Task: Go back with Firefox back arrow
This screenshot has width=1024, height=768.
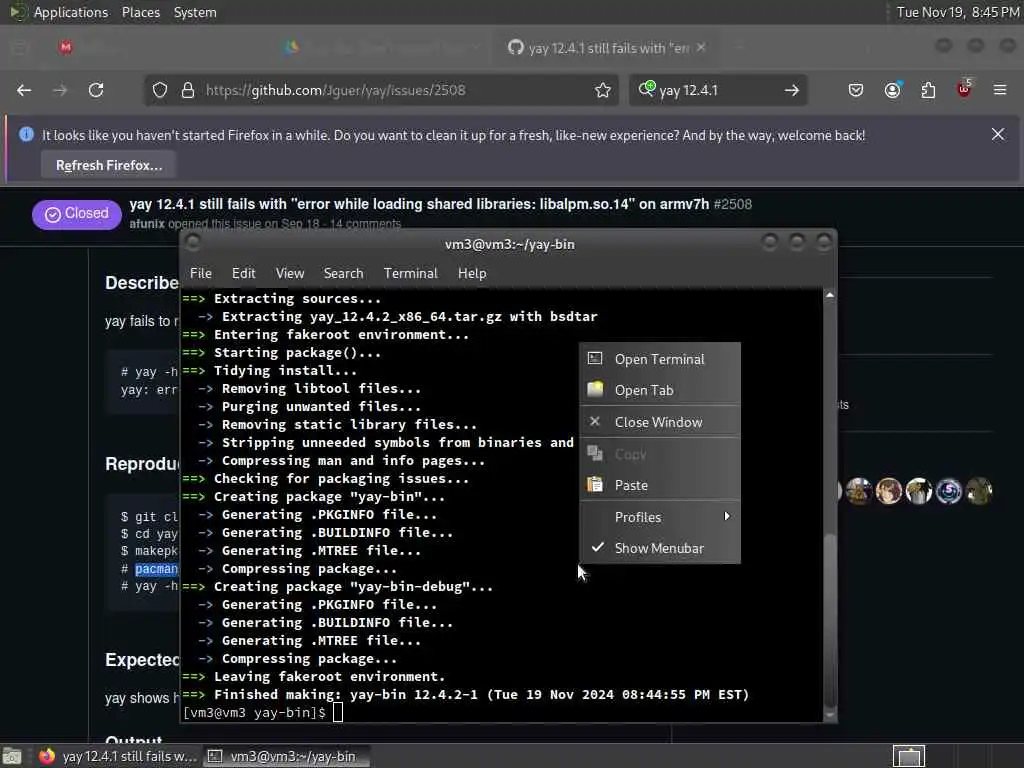Action: click(x=24, y=90)
